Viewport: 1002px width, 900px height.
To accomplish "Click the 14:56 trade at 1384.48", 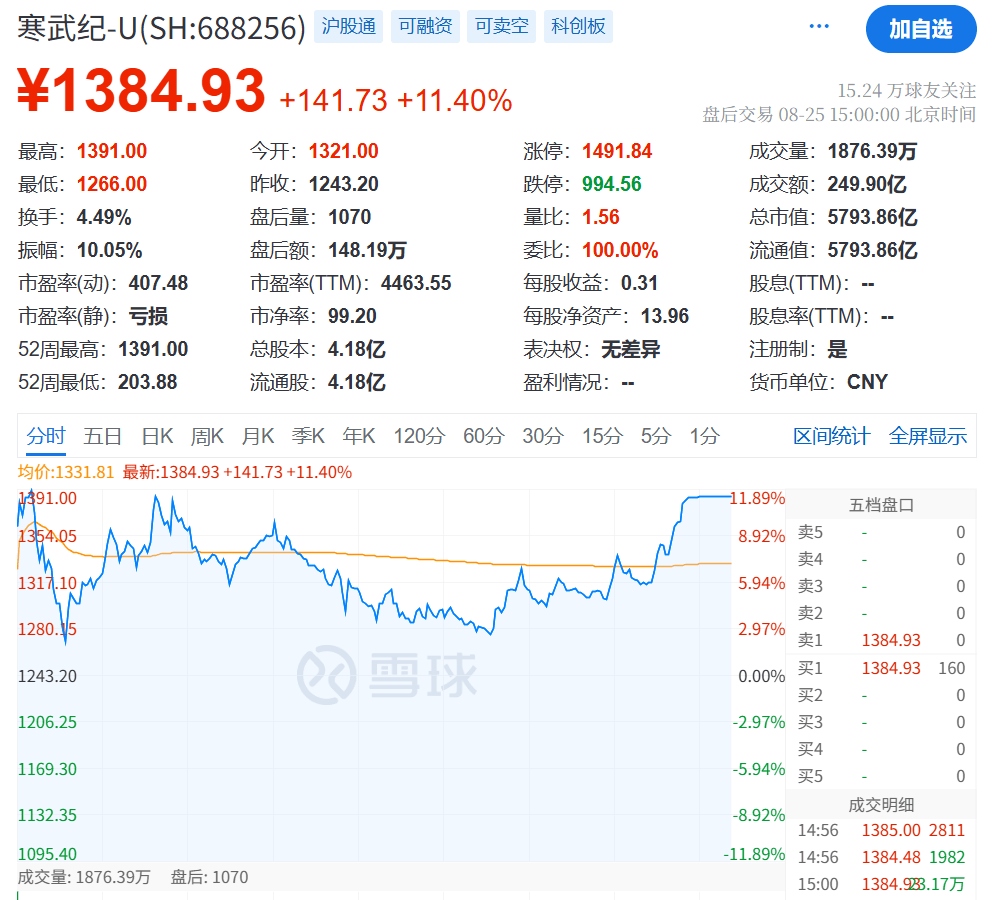I will point(881,857).
